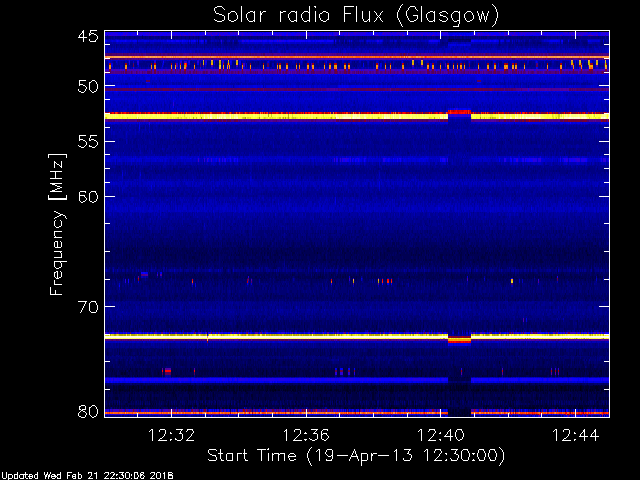Click the 60 frequency tick label
The image size is (640, 480).
point(88,197)
